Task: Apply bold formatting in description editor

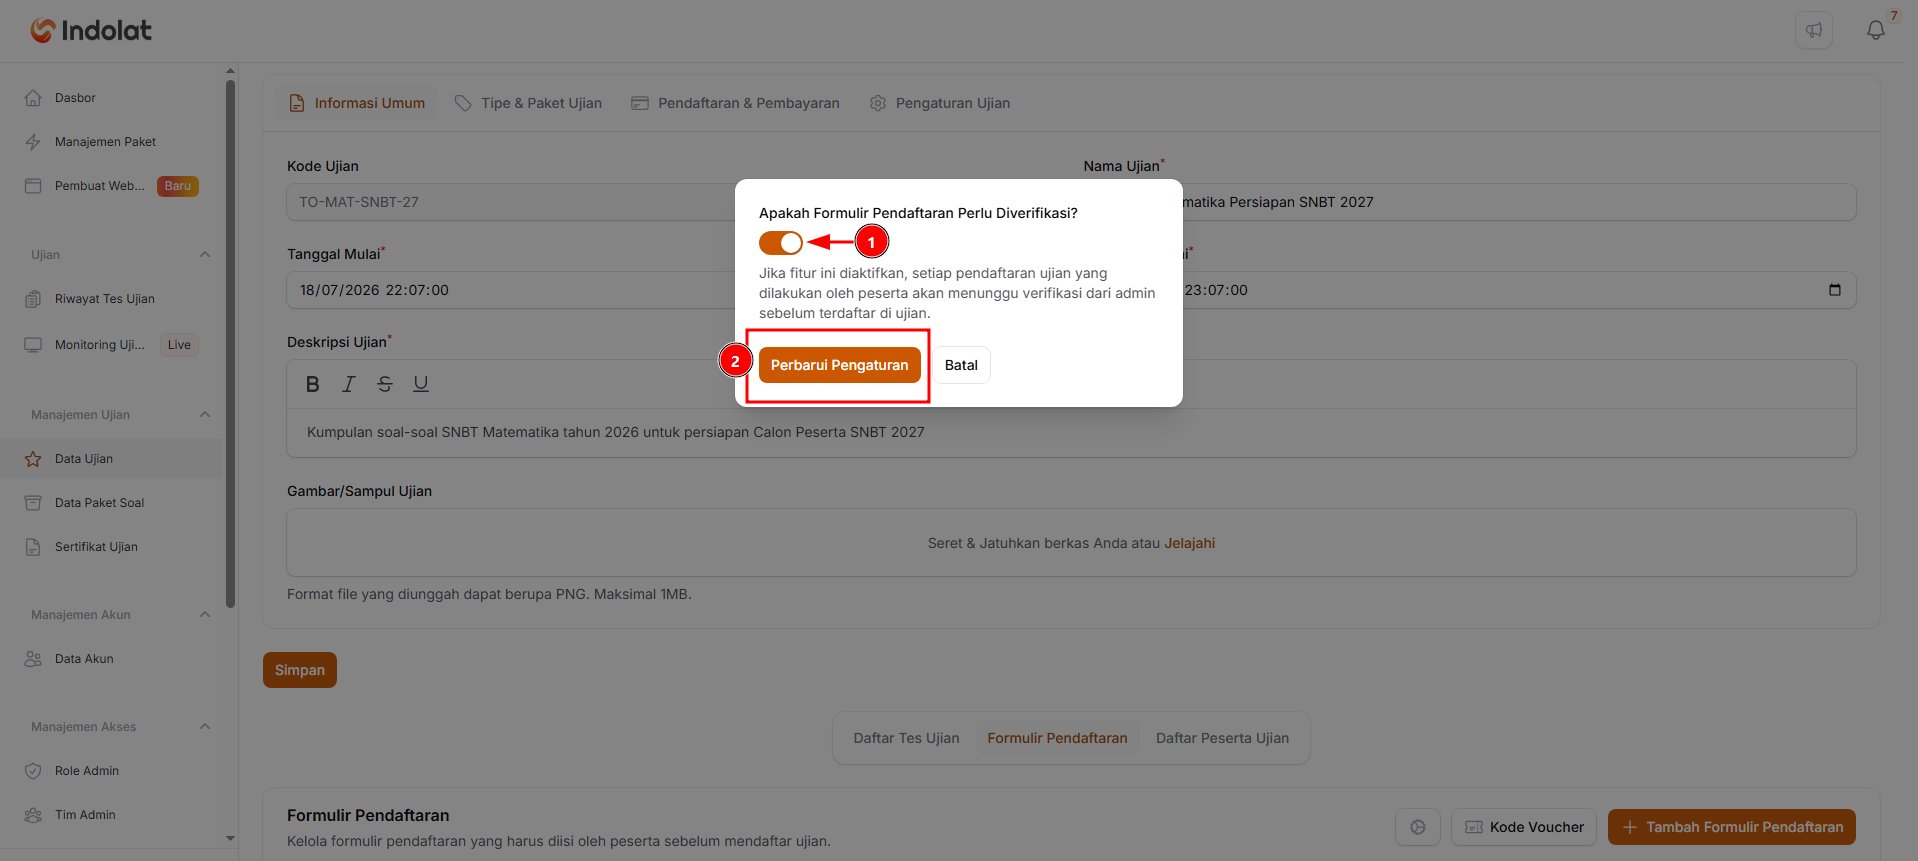Action: tap(313, 384)
